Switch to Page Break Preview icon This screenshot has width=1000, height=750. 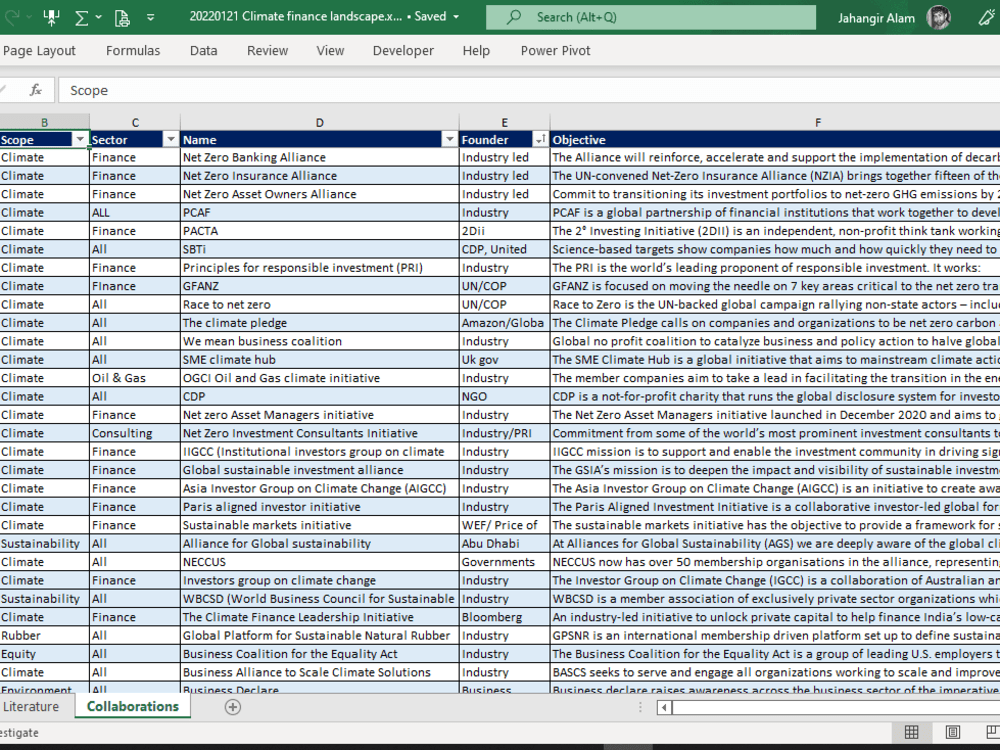[x=992, y=732]
